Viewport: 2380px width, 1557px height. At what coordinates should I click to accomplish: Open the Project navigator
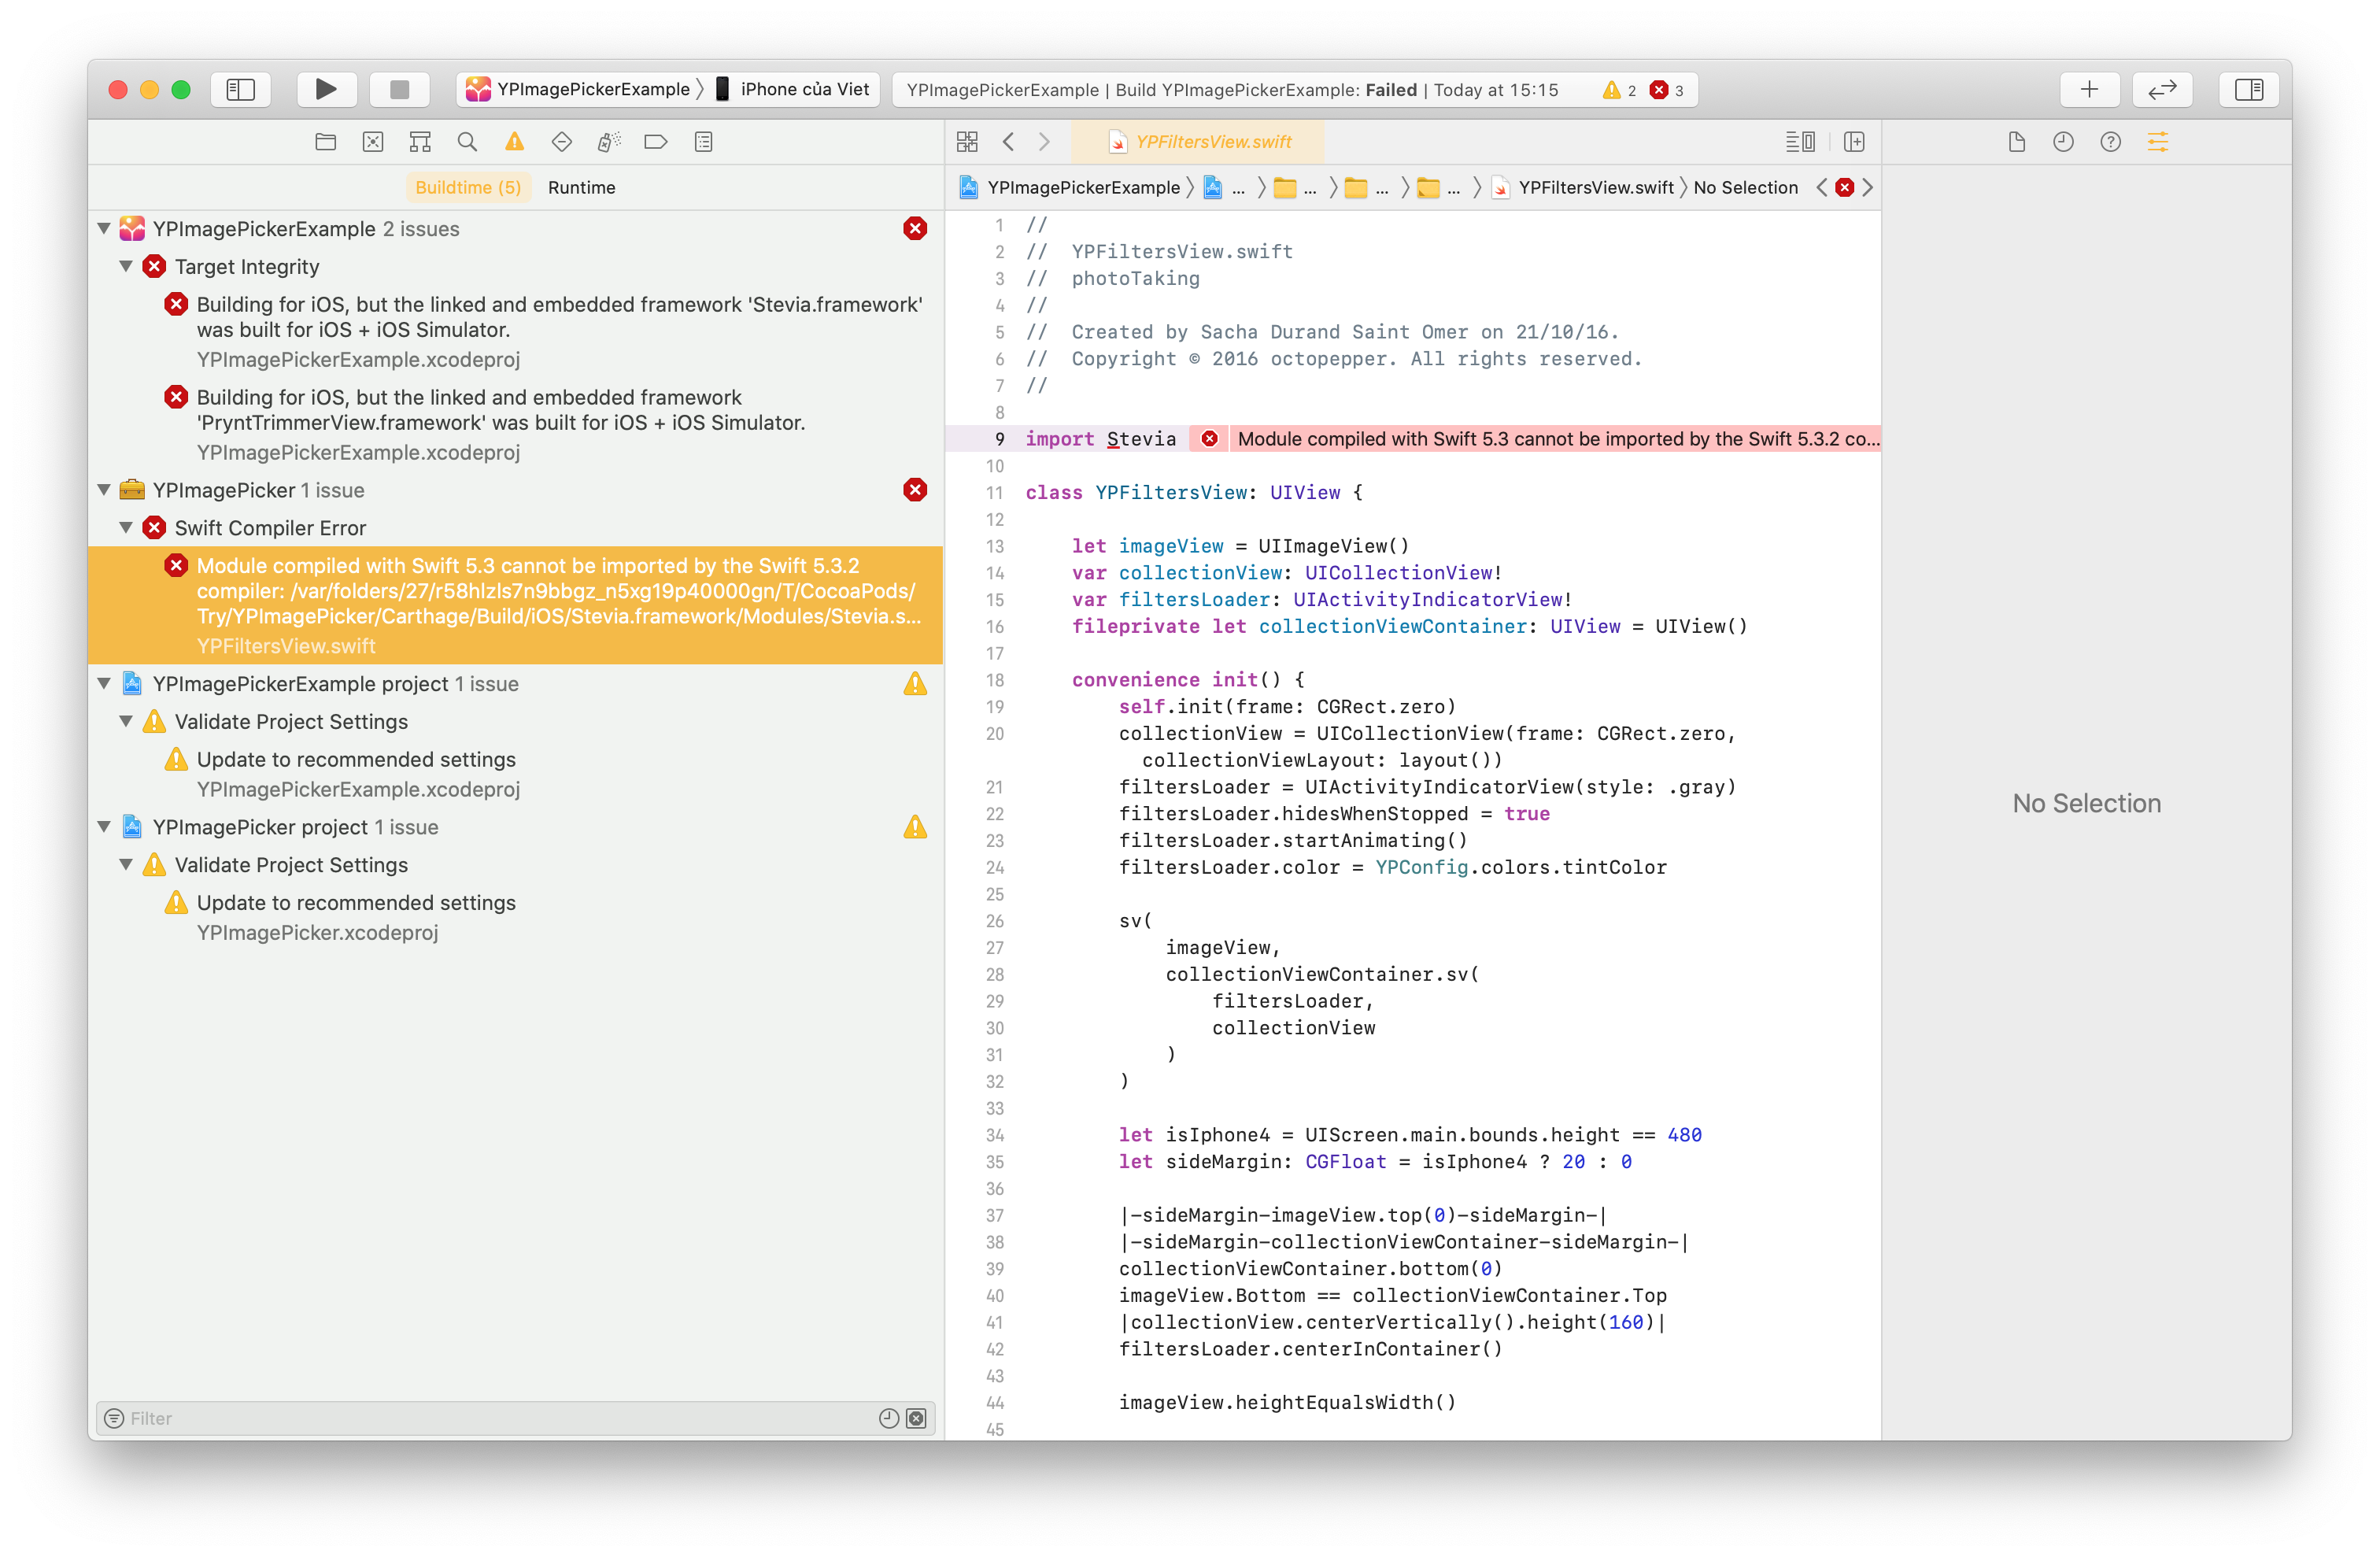(325, 141)
